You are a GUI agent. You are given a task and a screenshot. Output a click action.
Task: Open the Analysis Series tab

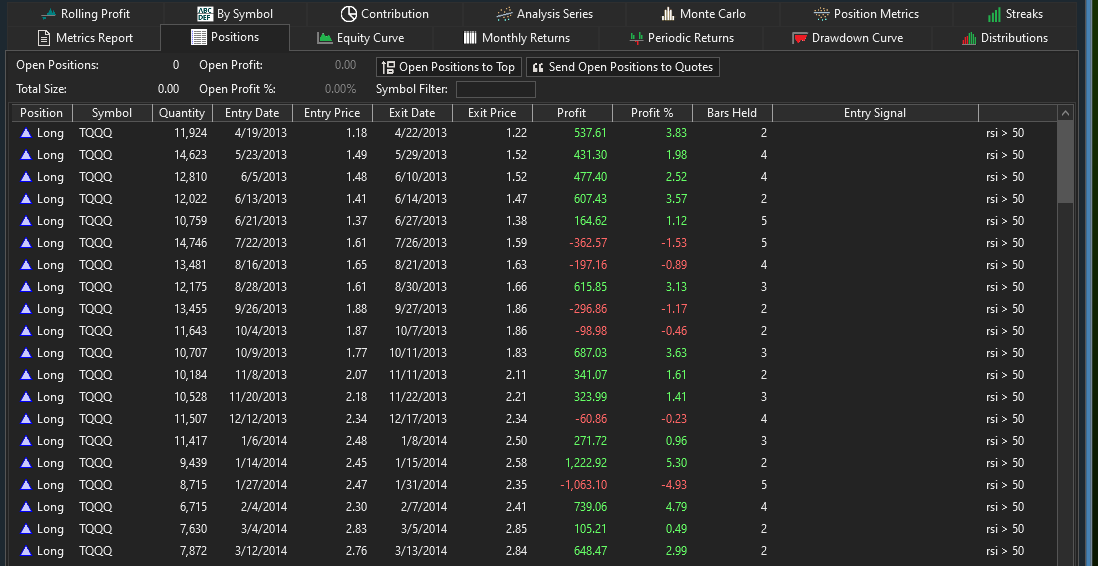(x=545, y=14)
